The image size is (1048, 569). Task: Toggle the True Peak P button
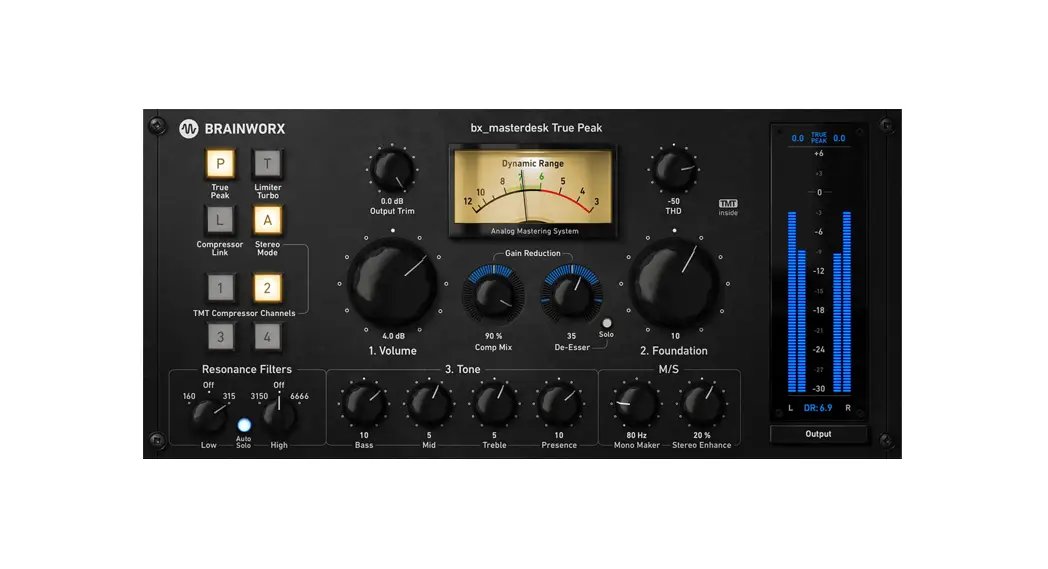pyautogui.click(x=220, y=163)
